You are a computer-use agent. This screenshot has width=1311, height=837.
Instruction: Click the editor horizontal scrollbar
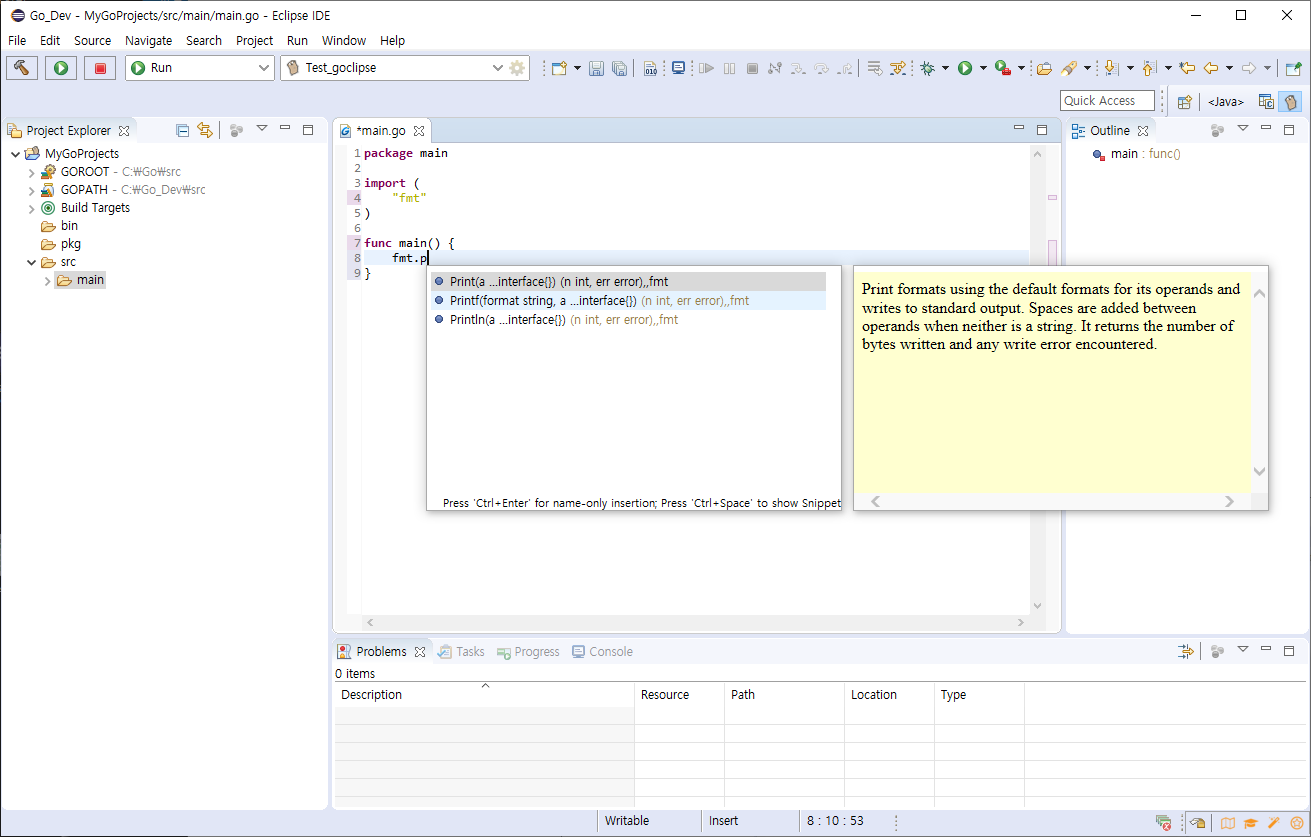point(694,622)
